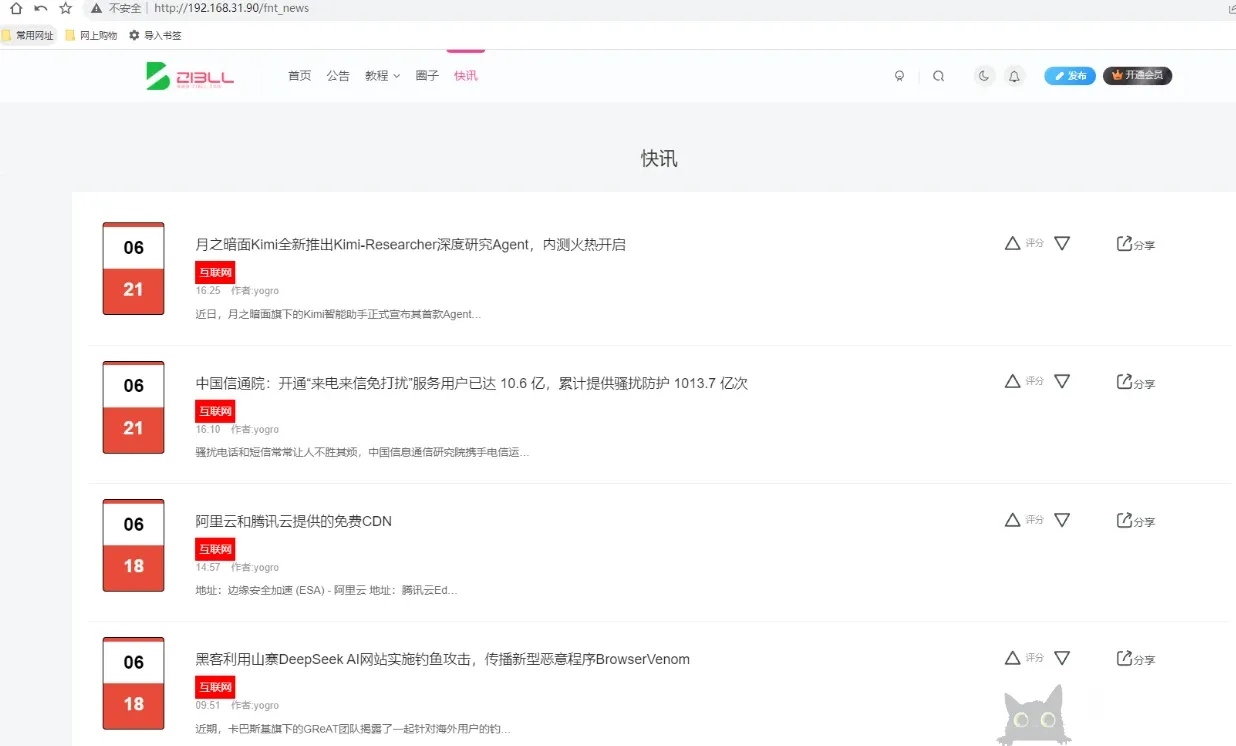Screen dimensions: 1236x746
Task: Click the gray cat mascot widget
Action: pos(1034,715)
